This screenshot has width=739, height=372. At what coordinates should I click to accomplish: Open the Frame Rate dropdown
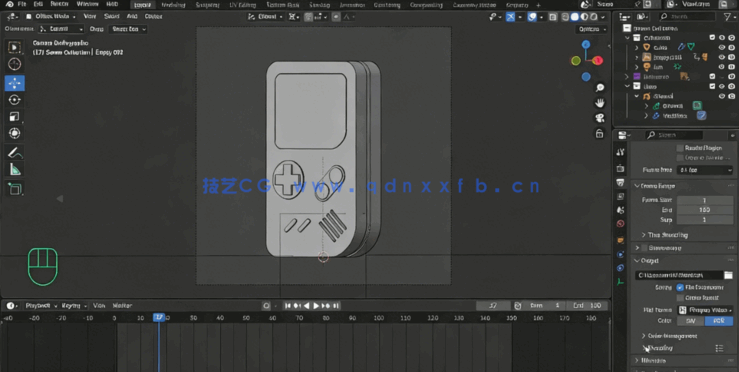[705, 170]
